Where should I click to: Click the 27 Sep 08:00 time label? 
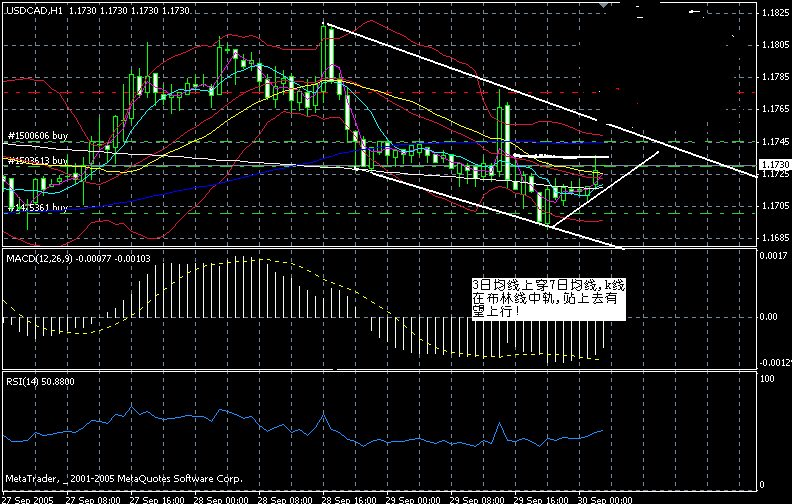(x=93, y=499)
